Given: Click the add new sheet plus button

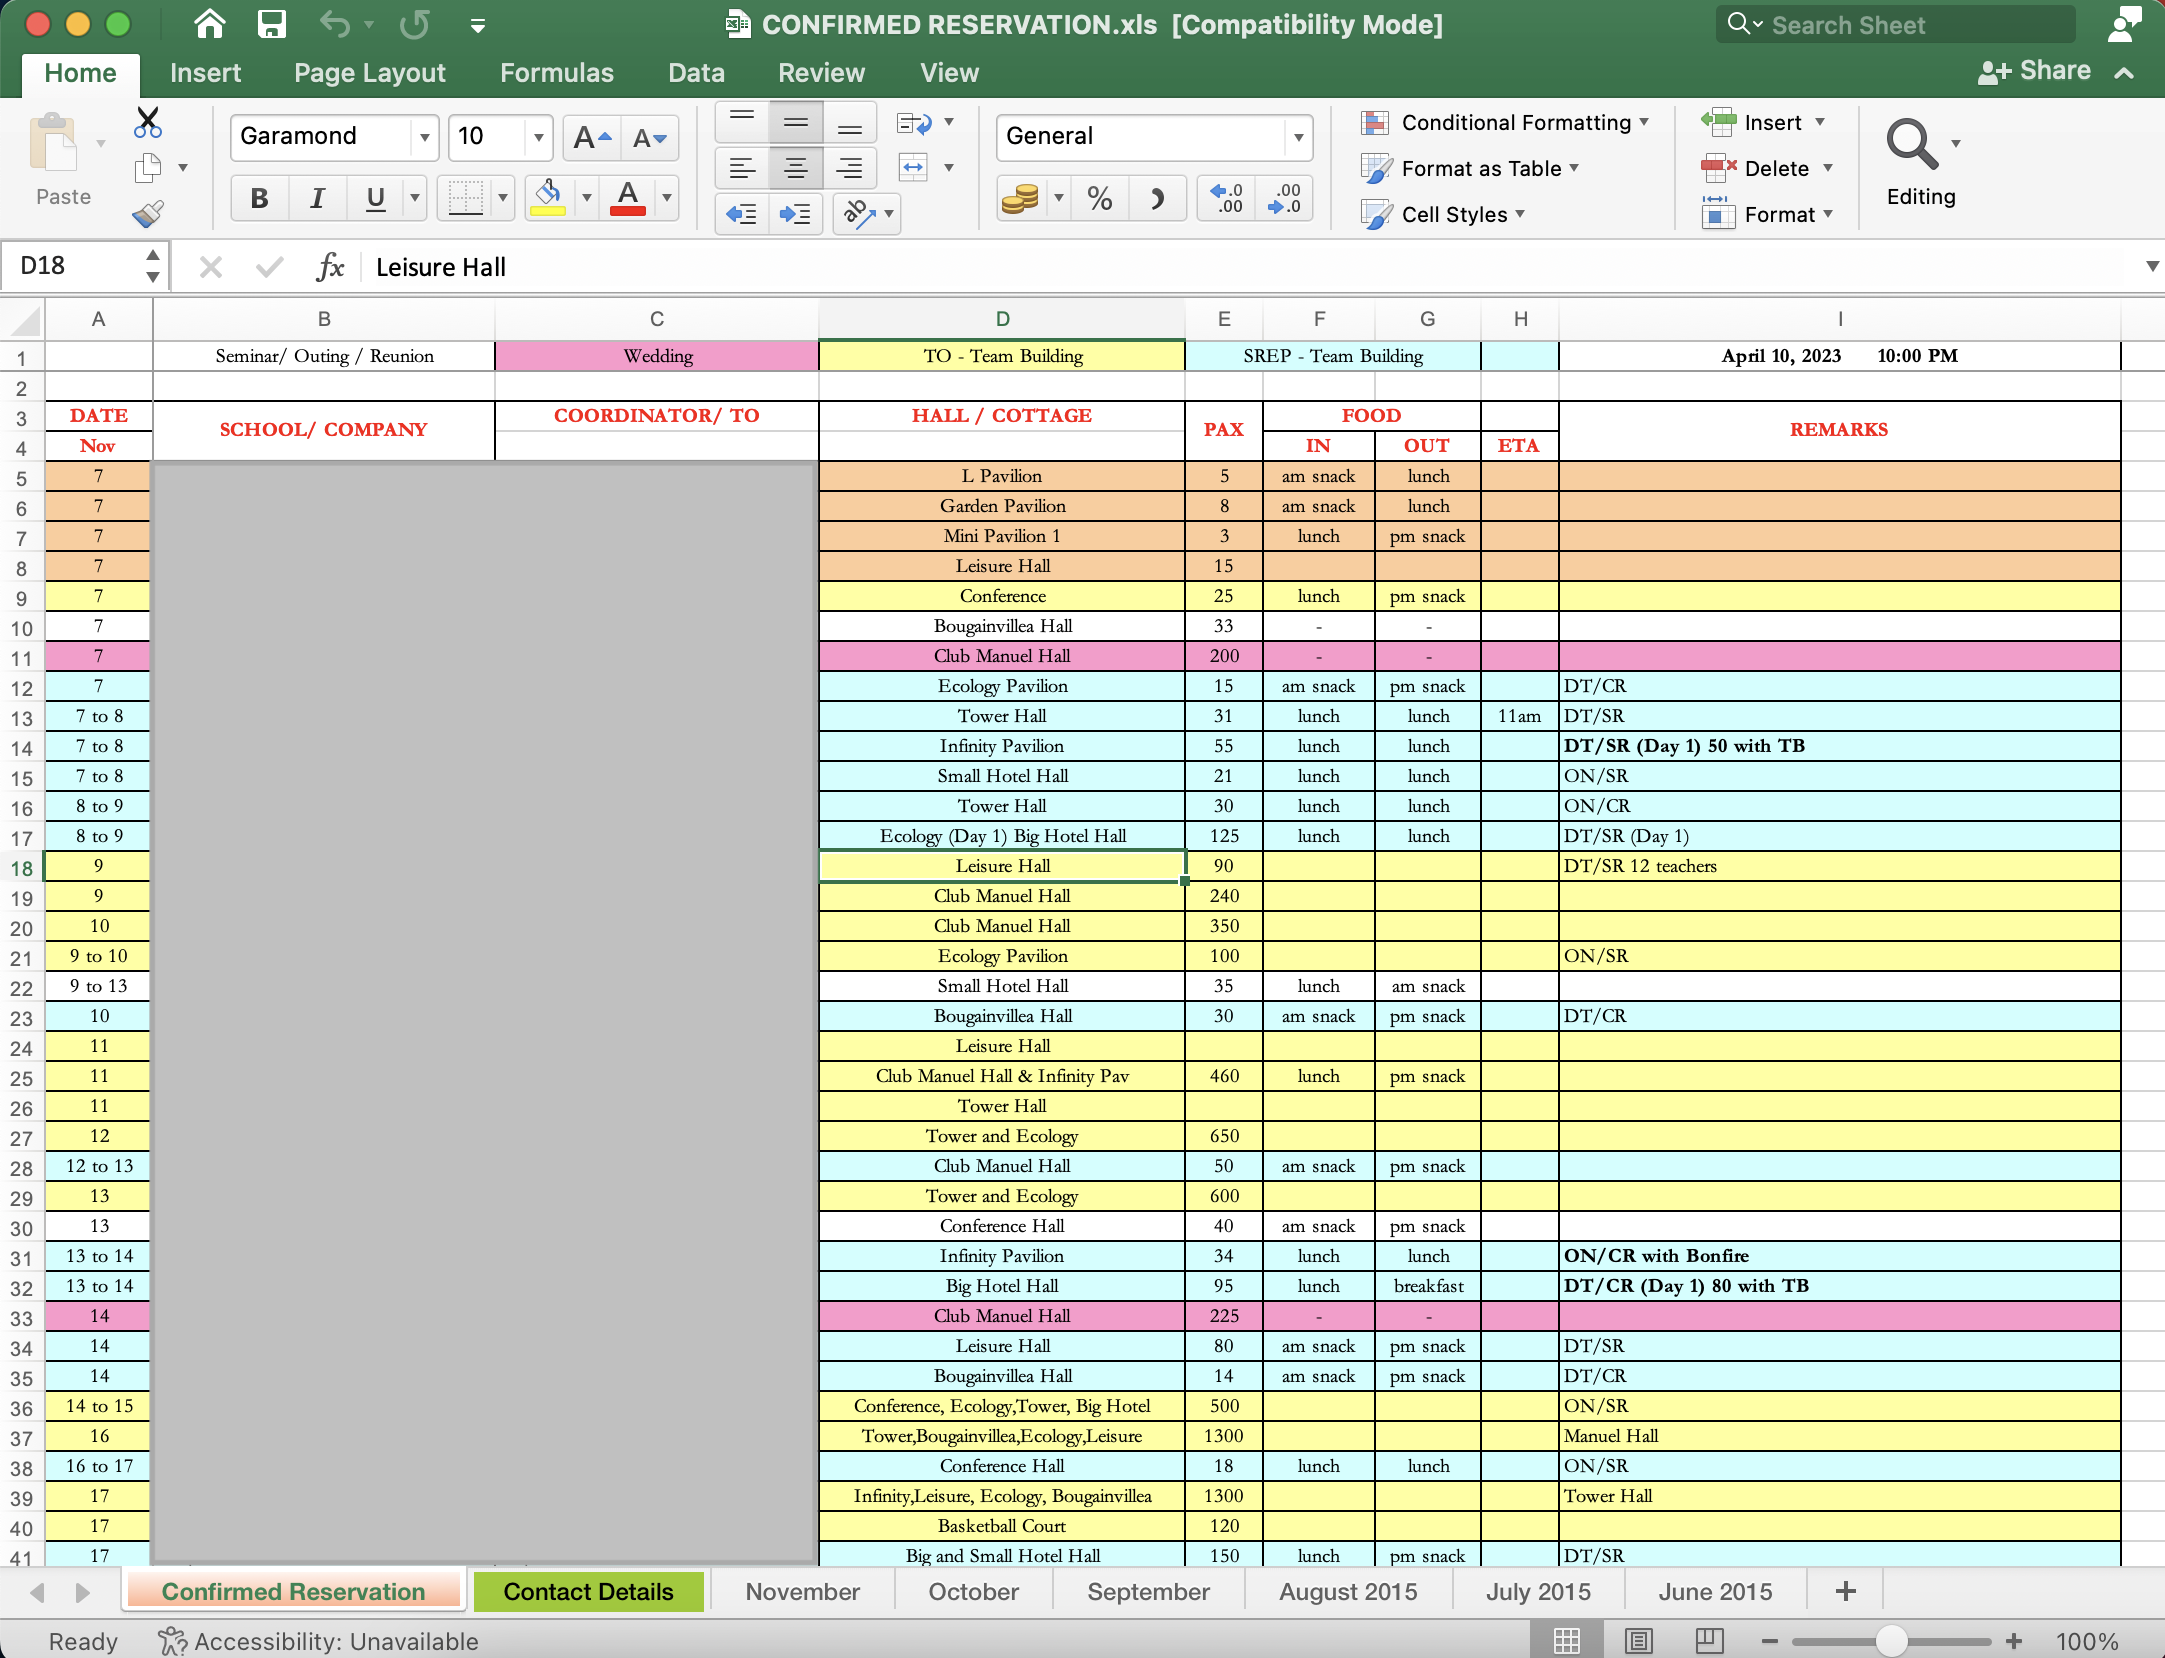Looking at the screenshot, I should pyautogui.click(x=1845, y=1591).
